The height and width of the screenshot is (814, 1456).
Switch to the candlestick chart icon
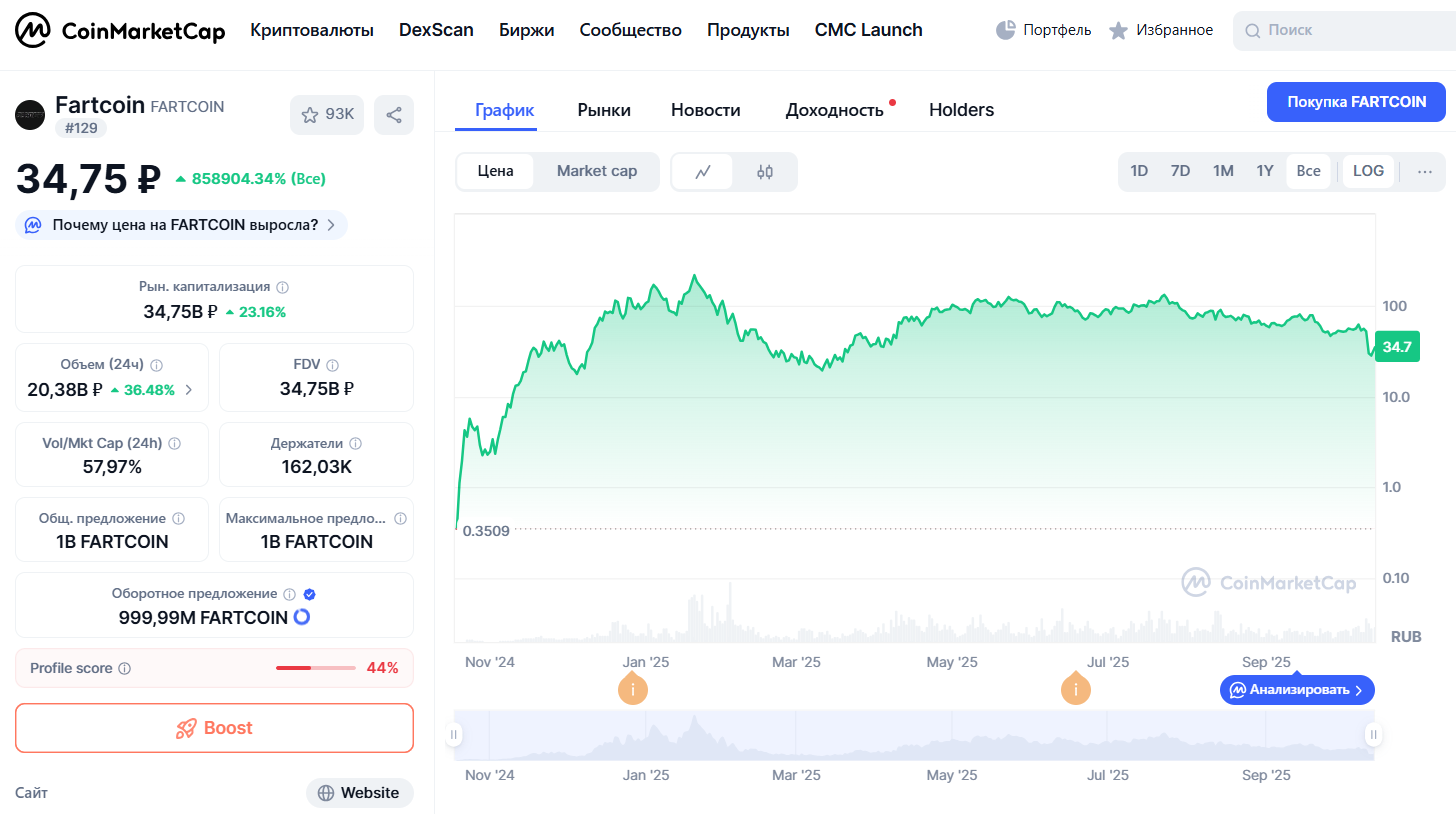pos(765,171)
